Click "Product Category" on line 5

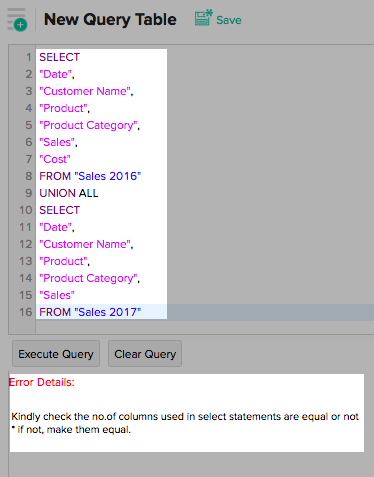(x=89, y=125)
